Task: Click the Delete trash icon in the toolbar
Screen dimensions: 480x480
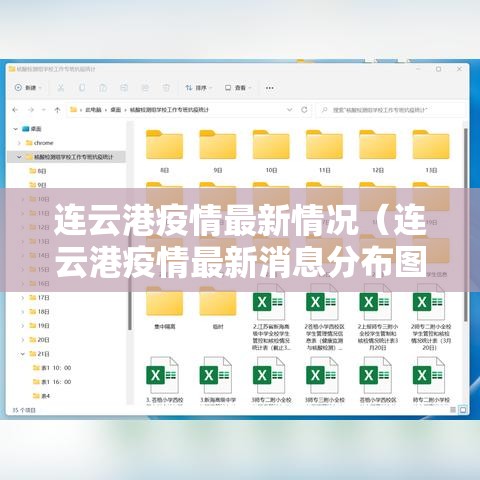Action: (166, 88)
